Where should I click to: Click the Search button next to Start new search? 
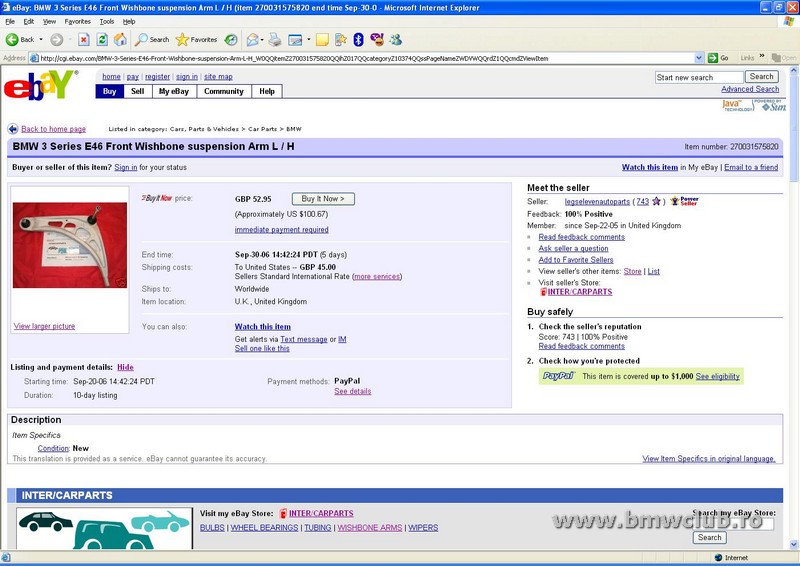(x=762, y=77)
